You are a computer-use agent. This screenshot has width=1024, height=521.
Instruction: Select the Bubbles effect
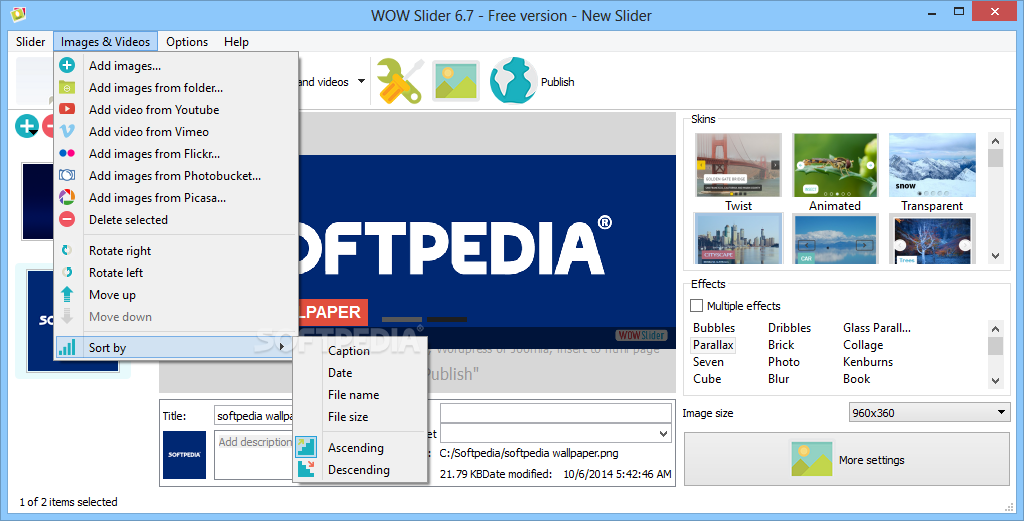[x=714, y=328]
